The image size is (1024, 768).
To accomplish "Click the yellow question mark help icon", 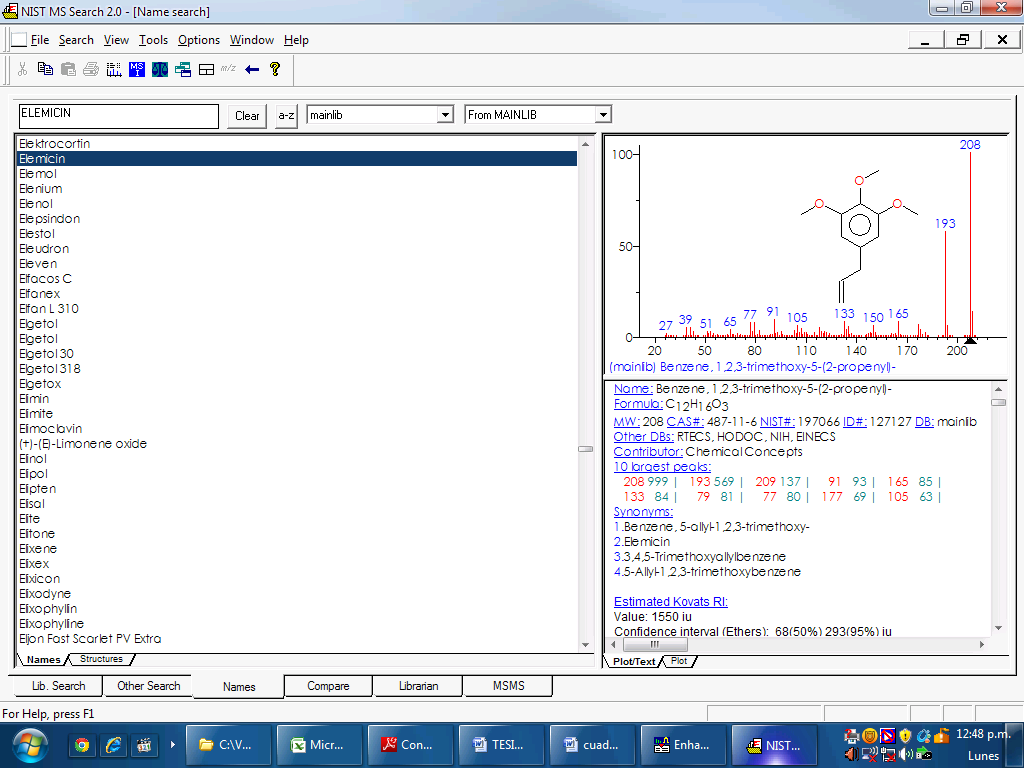I will click(x=275, y=69).
